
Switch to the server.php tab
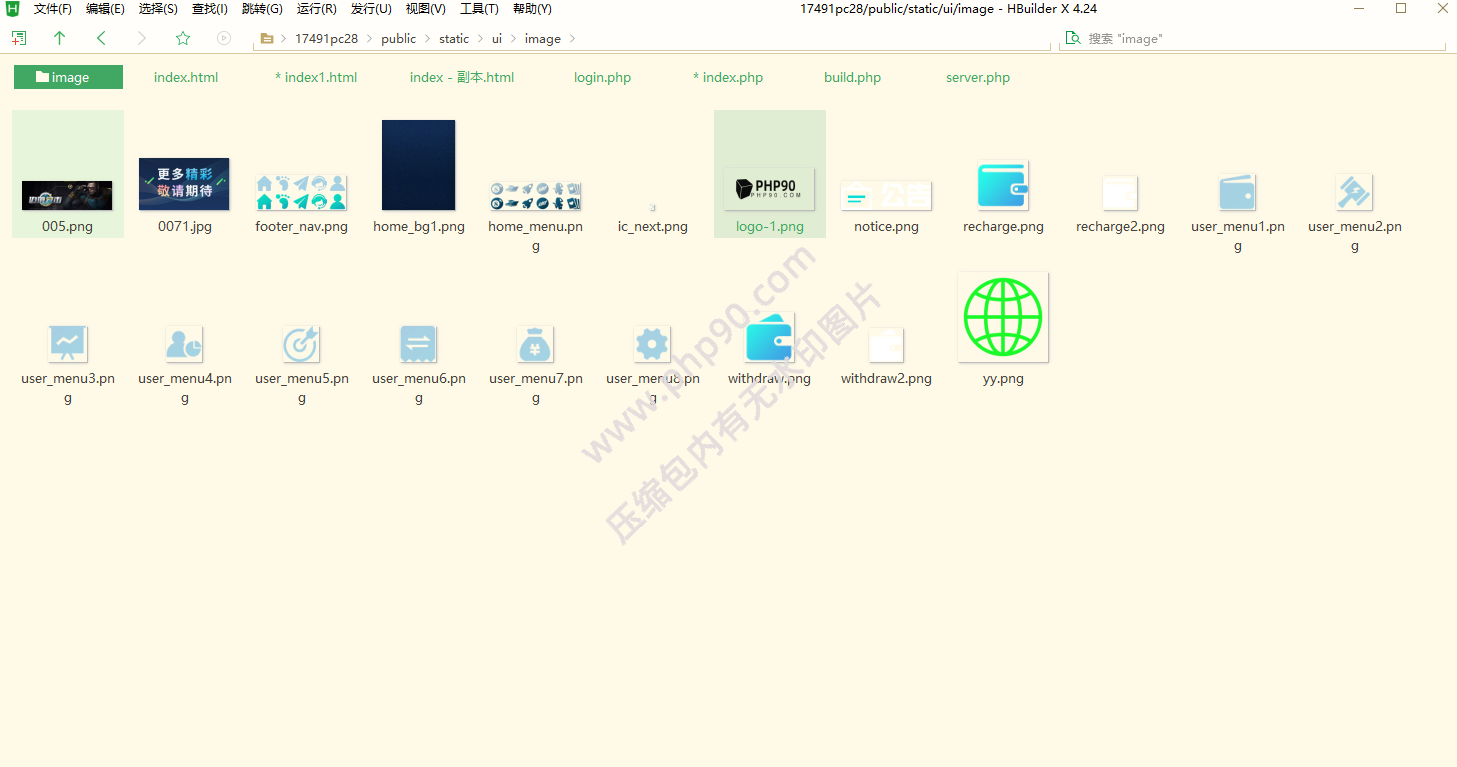pyautogui.click(x=977, y=77)
